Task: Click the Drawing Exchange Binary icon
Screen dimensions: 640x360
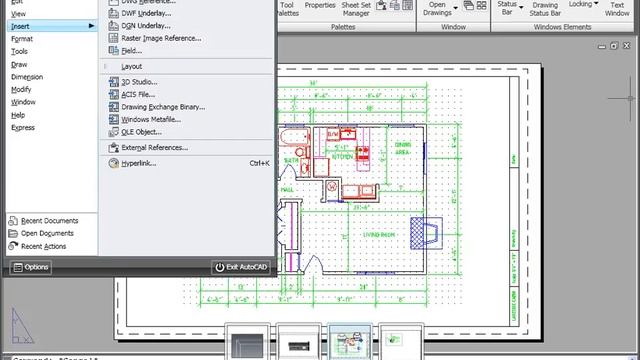Action: [x=113, y=107]
